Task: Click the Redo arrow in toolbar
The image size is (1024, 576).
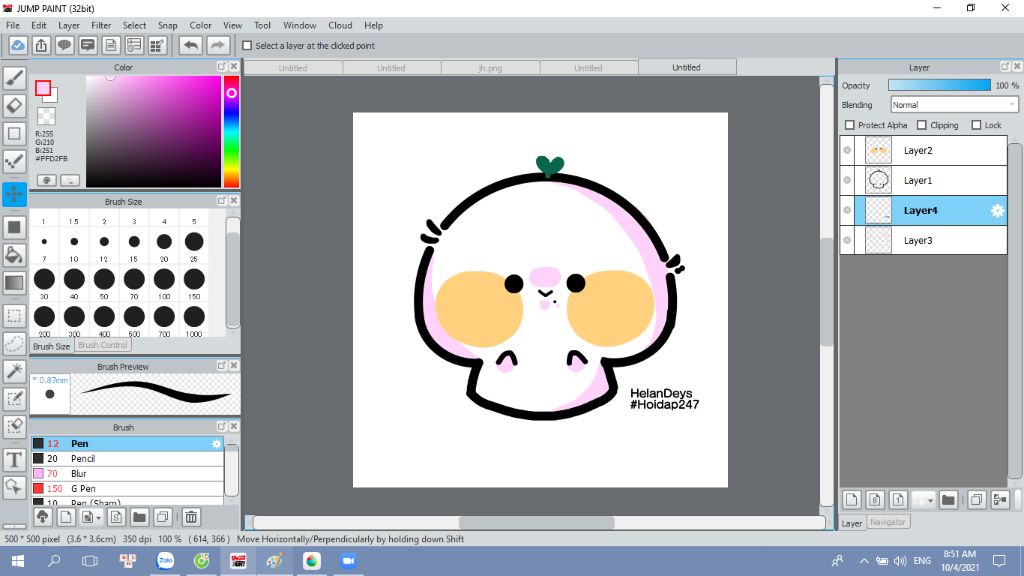Action: 218,45
